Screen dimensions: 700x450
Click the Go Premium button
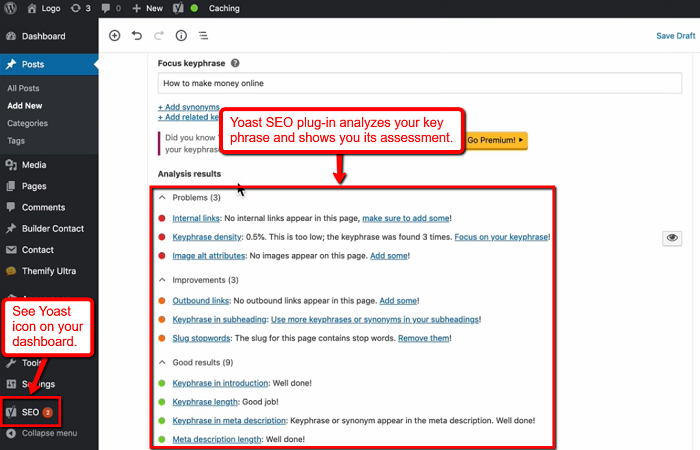pyautogui.click(x=496, y=140)
